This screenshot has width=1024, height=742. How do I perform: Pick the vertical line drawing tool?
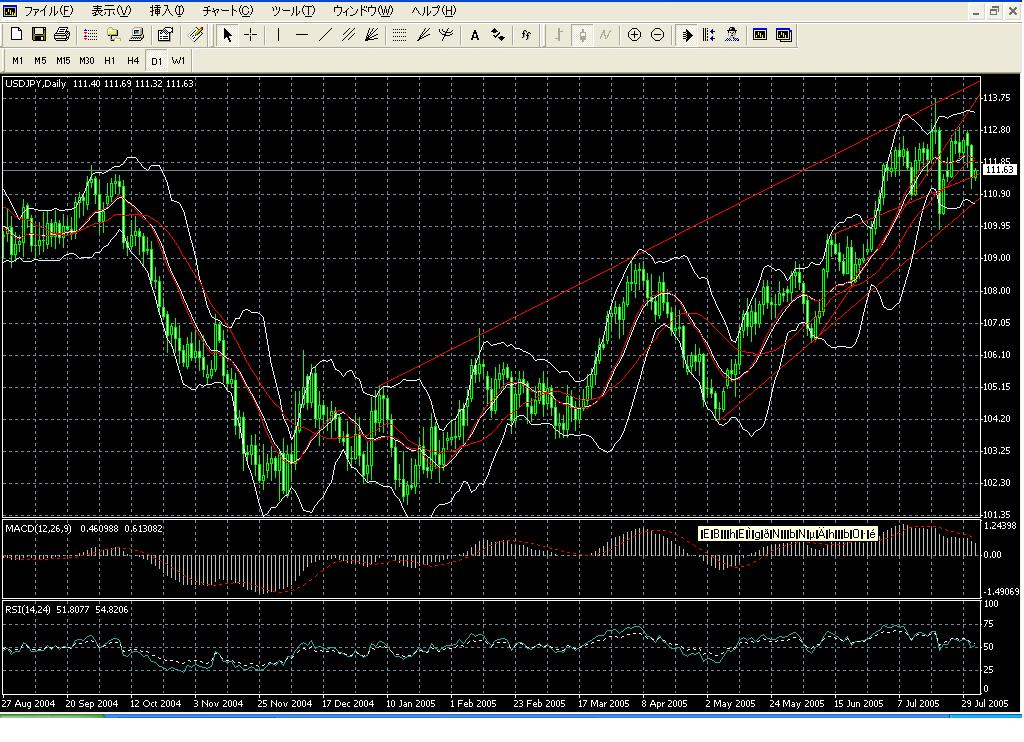278,35
